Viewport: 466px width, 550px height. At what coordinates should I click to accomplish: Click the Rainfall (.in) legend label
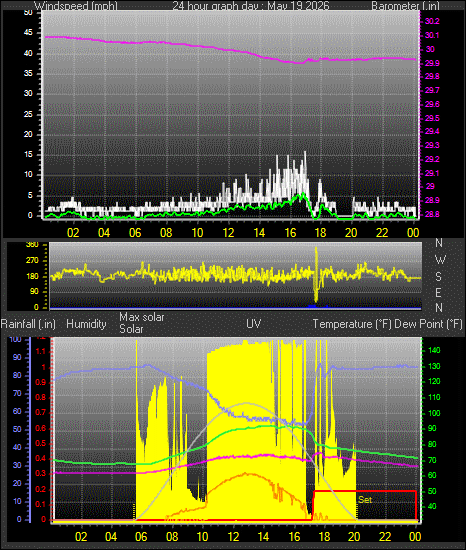28,324
